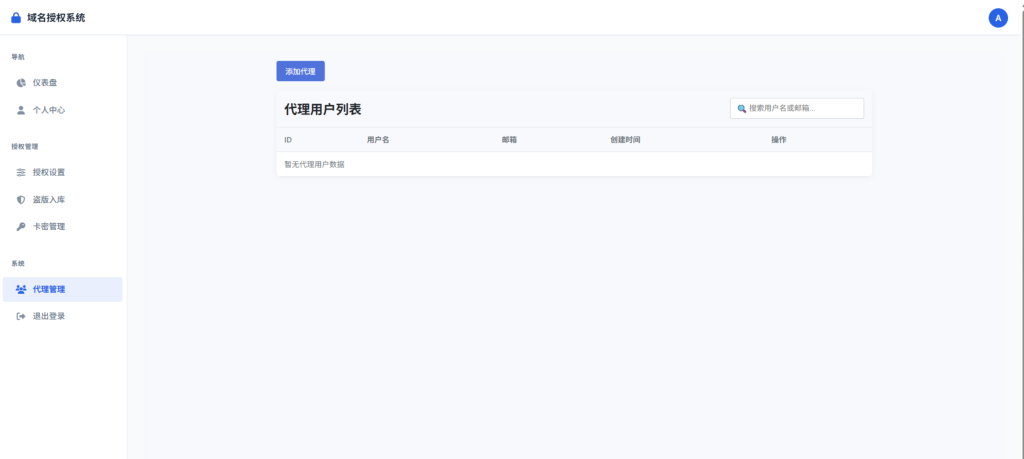Click the 授权管理 section label
The image size is (1024, 459).
click(25, 146)
